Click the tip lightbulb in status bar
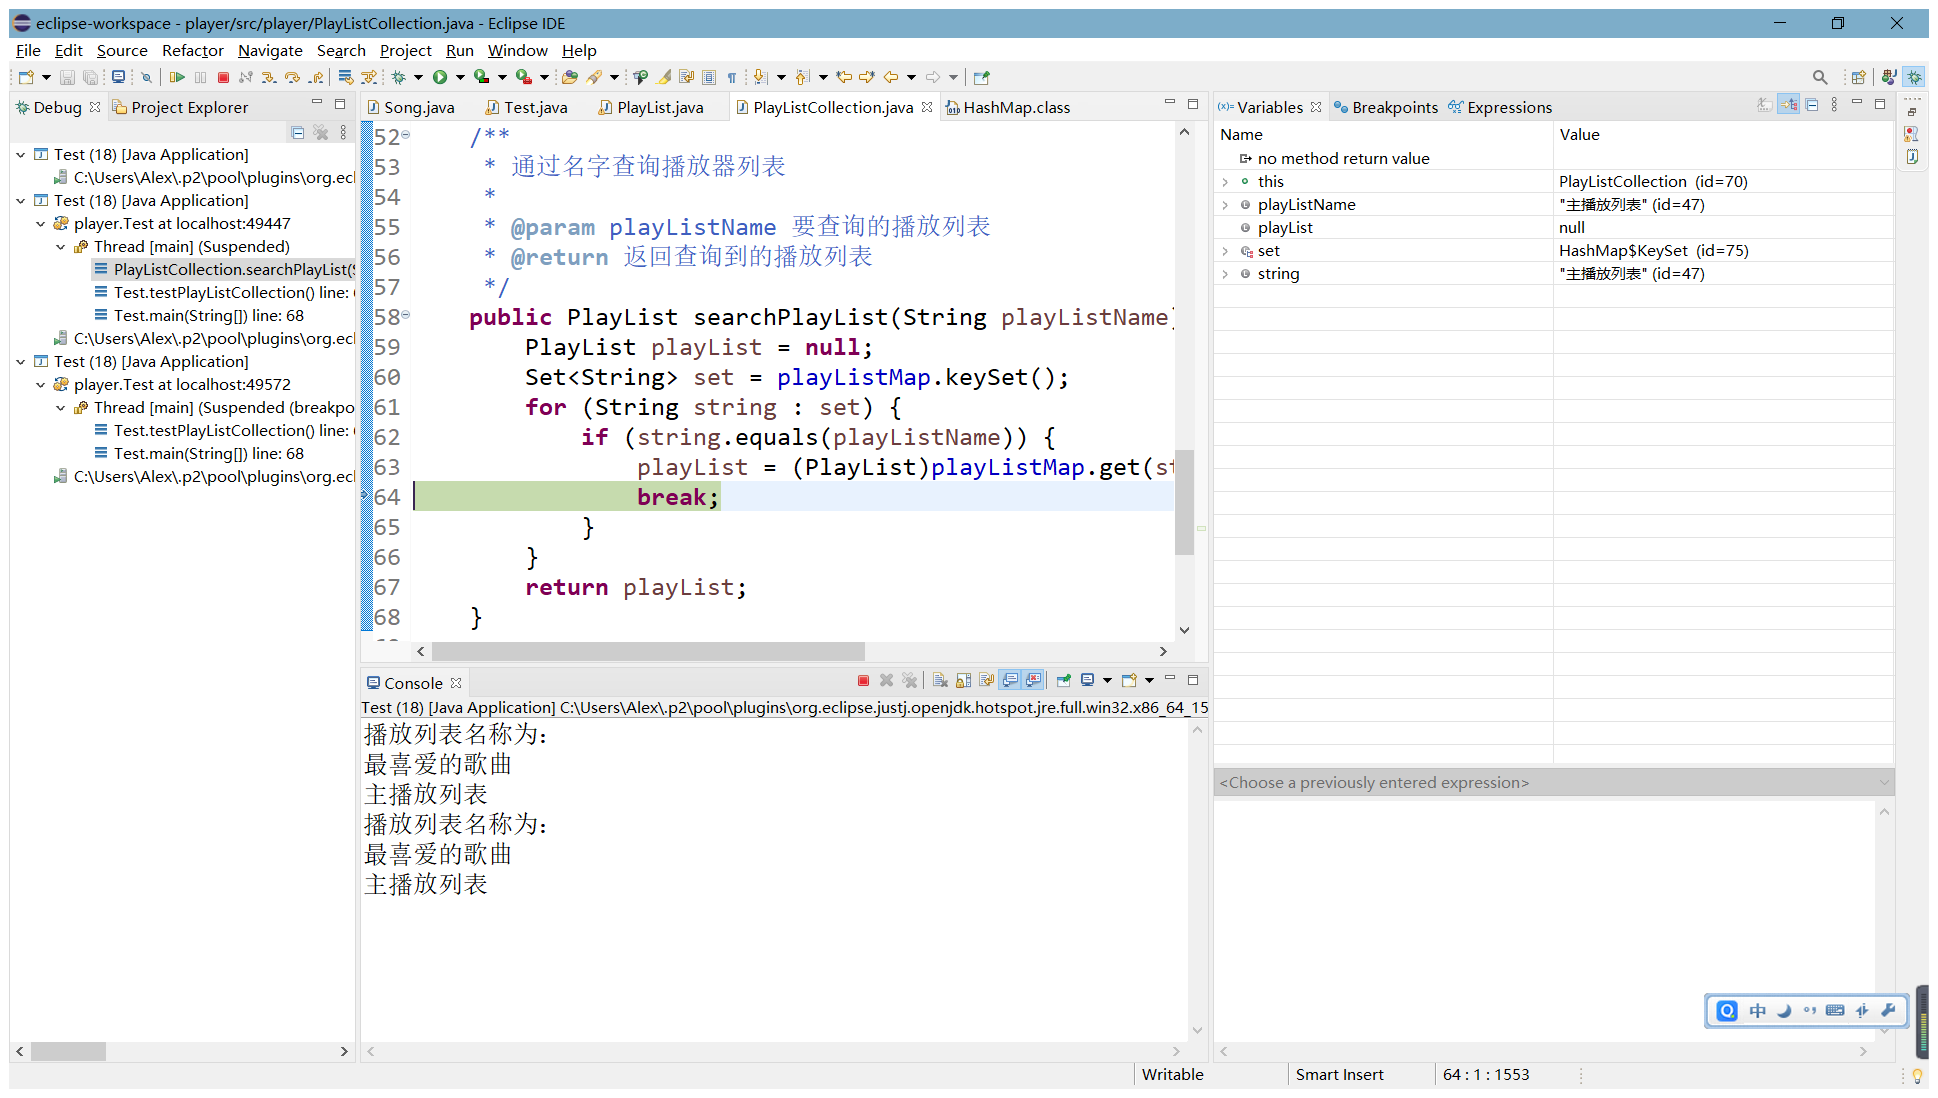This screenshot has width=1938, height=1098. 1916,1076
